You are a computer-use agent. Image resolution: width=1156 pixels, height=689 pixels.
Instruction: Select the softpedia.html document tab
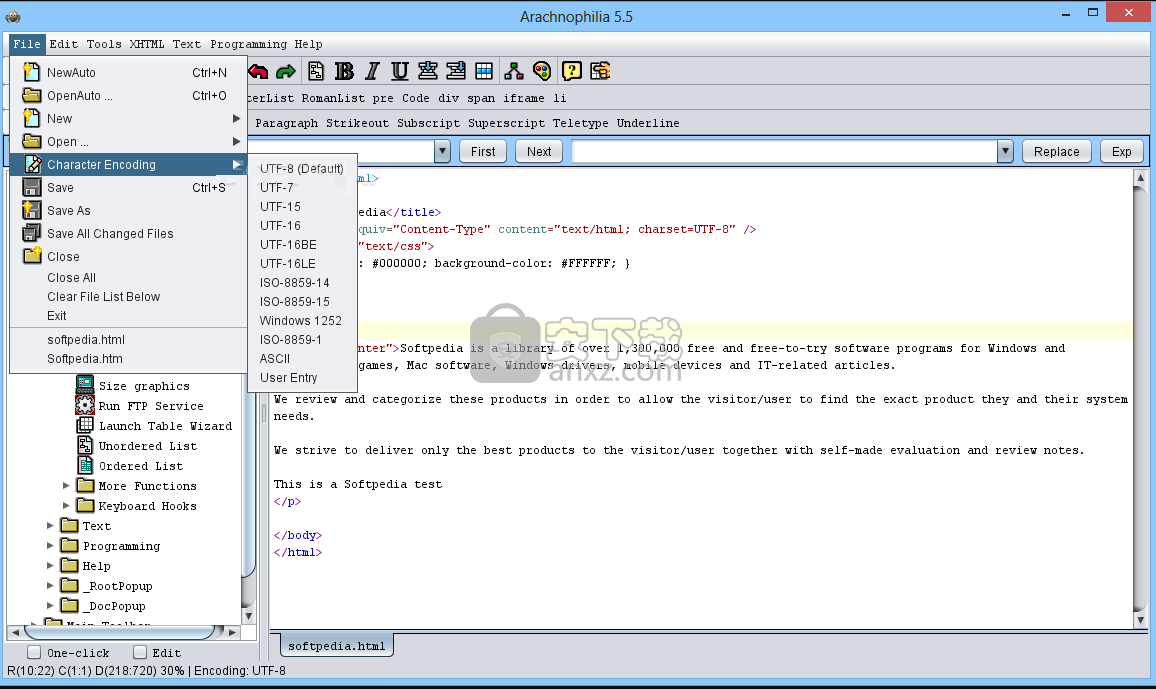tap(337, 646)
